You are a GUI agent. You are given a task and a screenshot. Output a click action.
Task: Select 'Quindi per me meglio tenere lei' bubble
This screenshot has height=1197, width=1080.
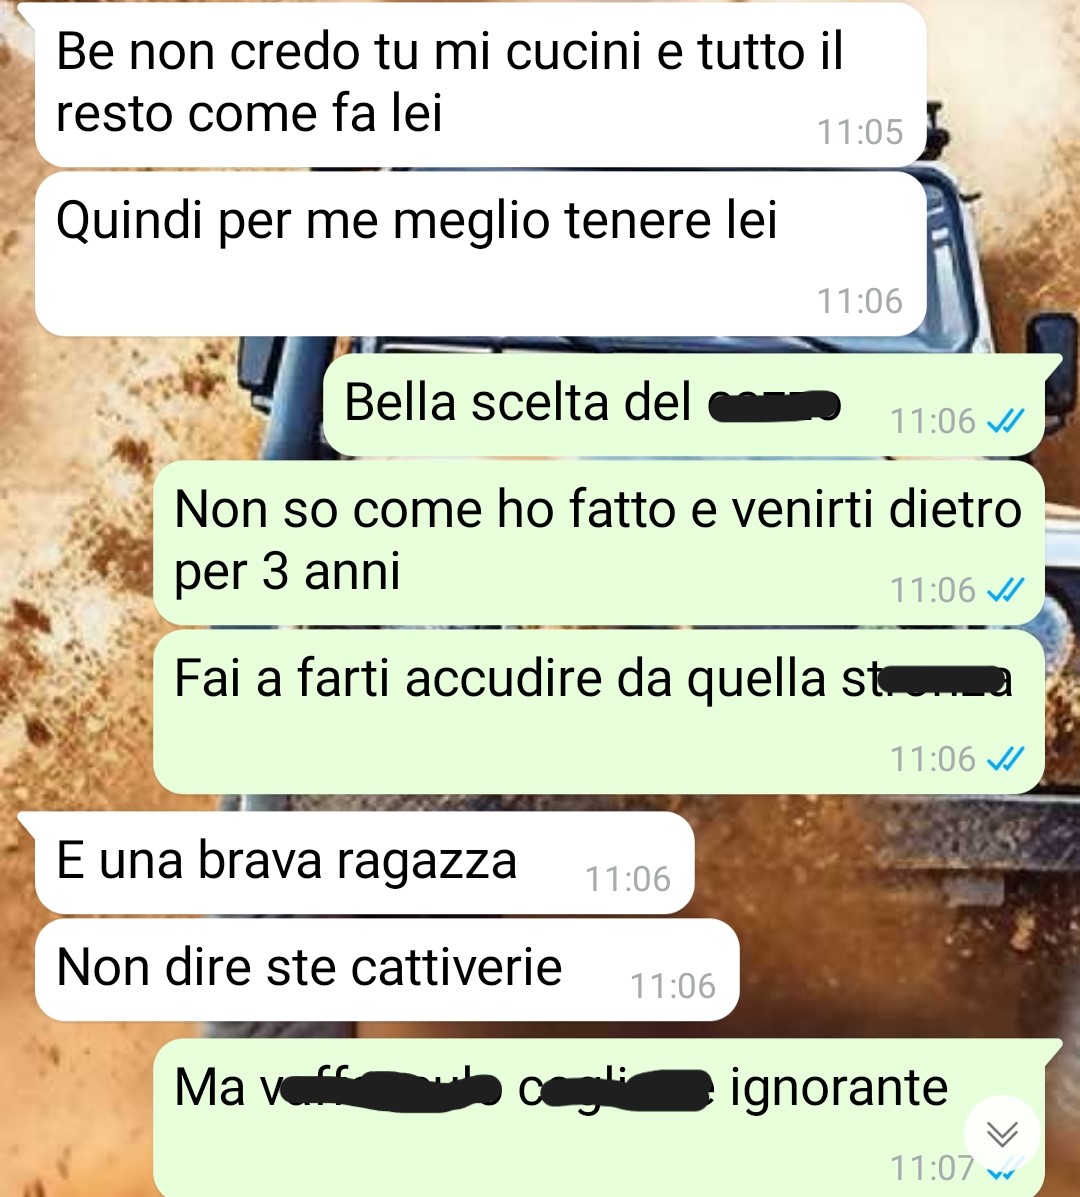[x=481, y=254]
